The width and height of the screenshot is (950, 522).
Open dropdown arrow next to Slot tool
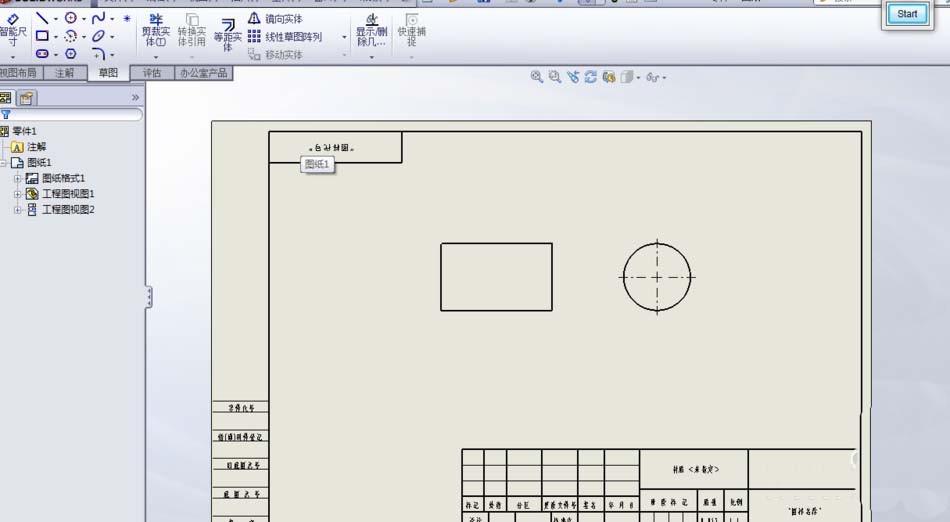[x=55, y=55]
